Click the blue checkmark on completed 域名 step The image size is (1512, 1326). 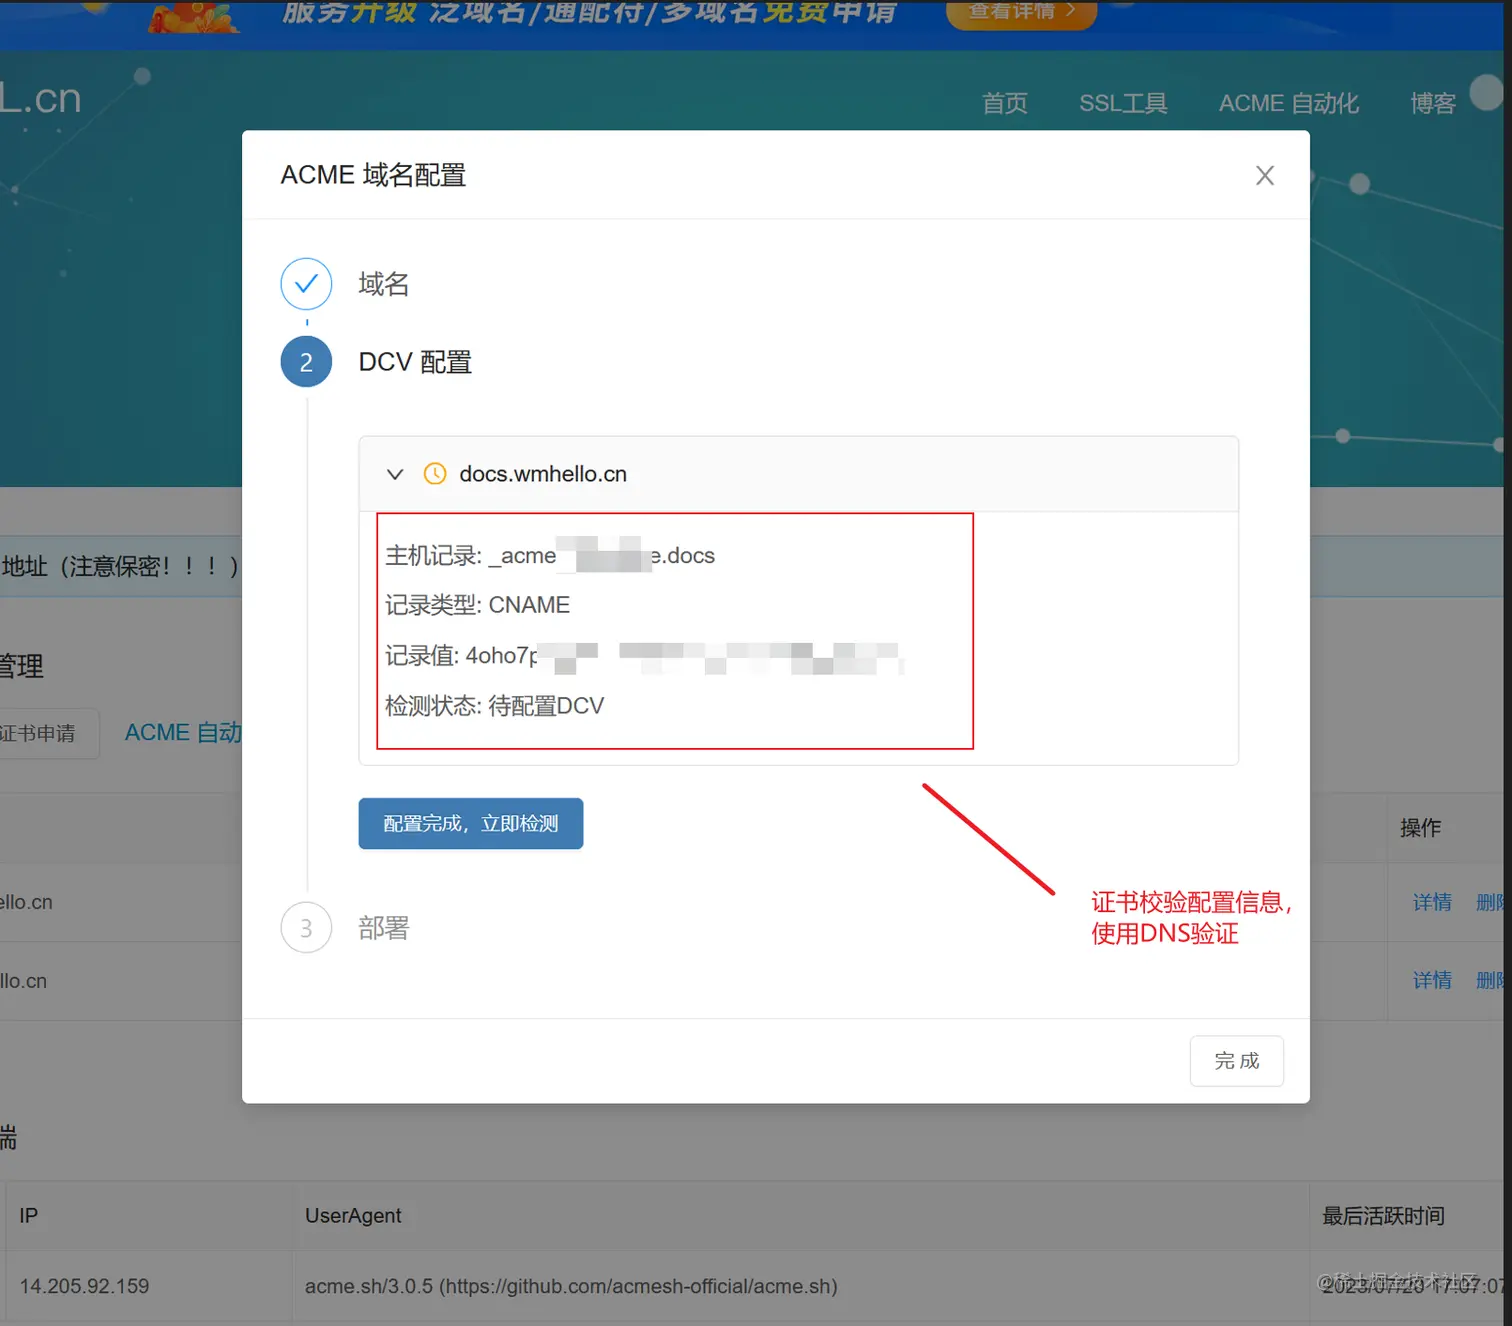[306, 284]
